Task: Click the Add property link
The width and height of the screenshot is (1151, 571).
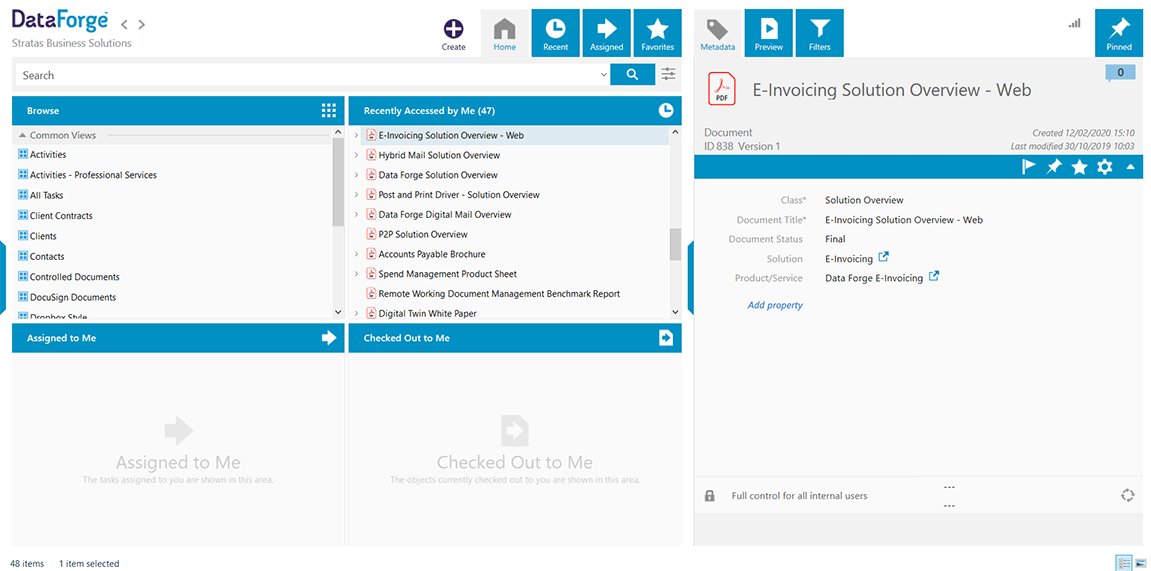Action: coord(775,305)
